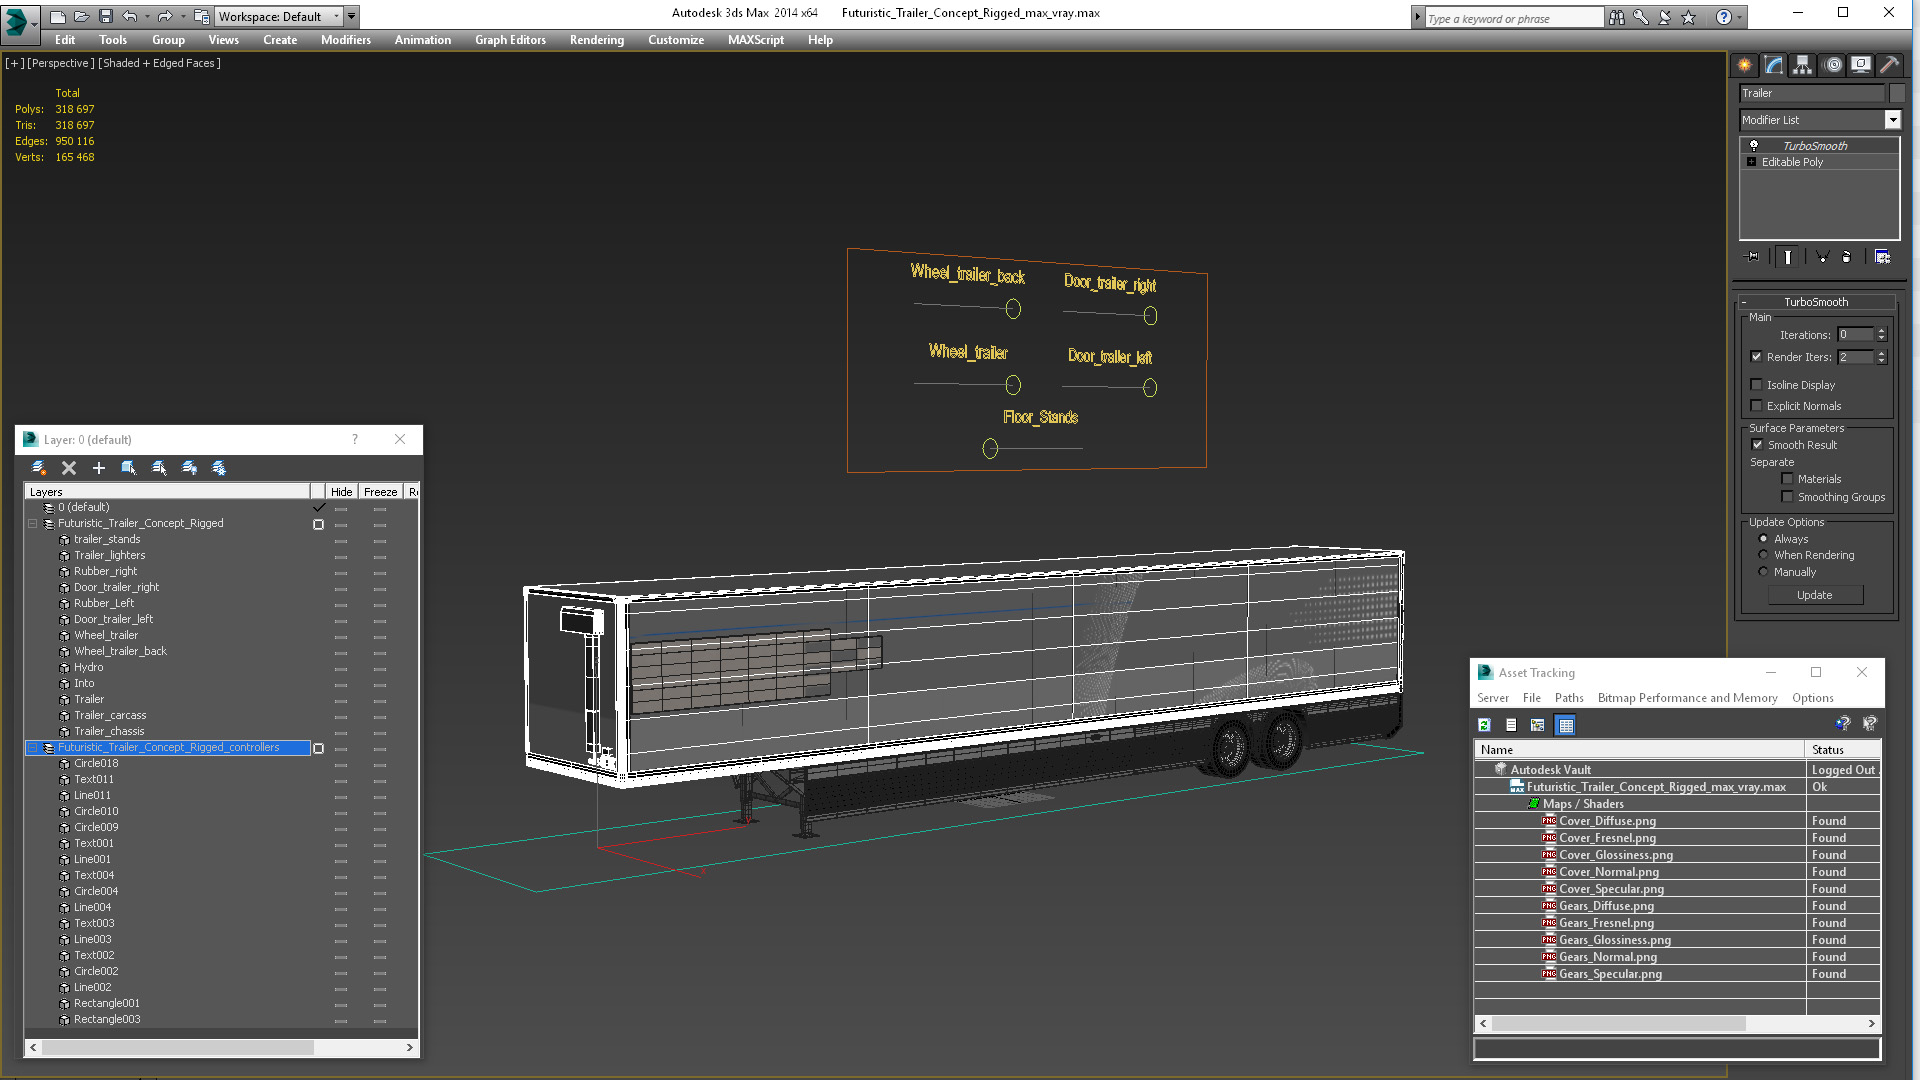Click the Create New Layer icon
The height and width of the screenshot is (1080, 1920).
[x=39, y=468]
